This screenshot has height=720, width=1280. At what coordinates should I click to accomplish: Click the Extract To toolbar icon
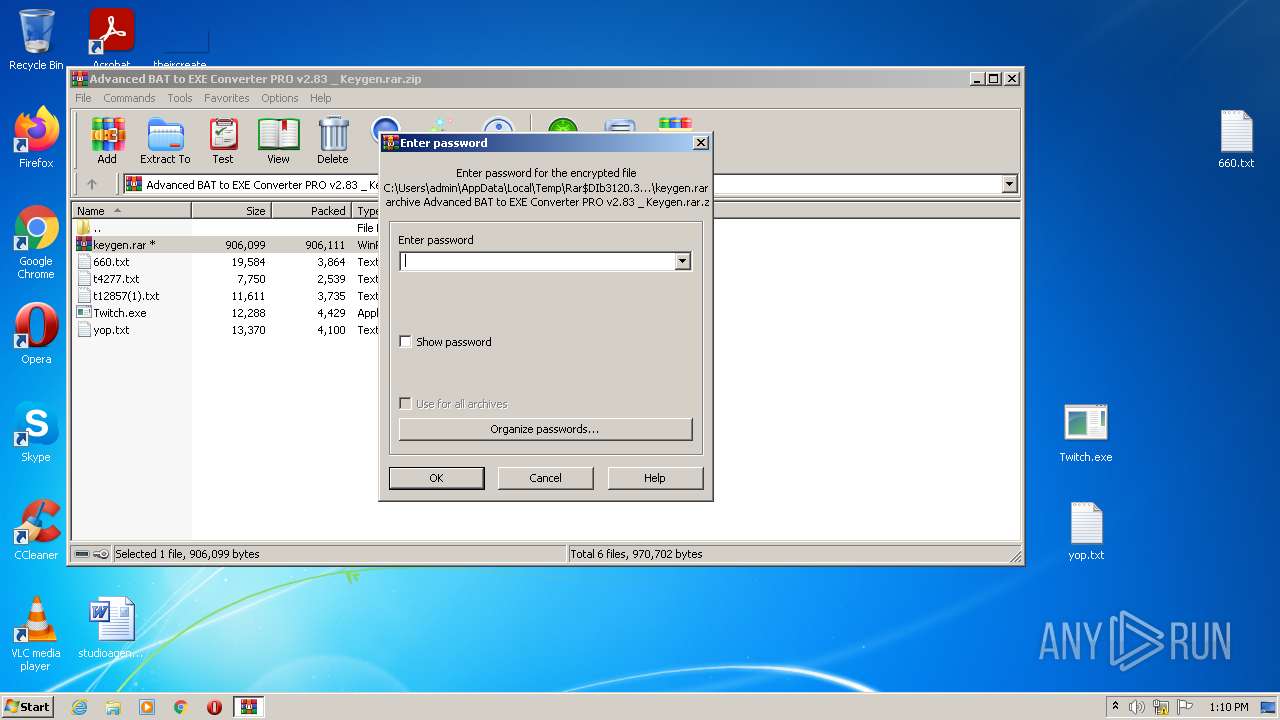(165, 141)
